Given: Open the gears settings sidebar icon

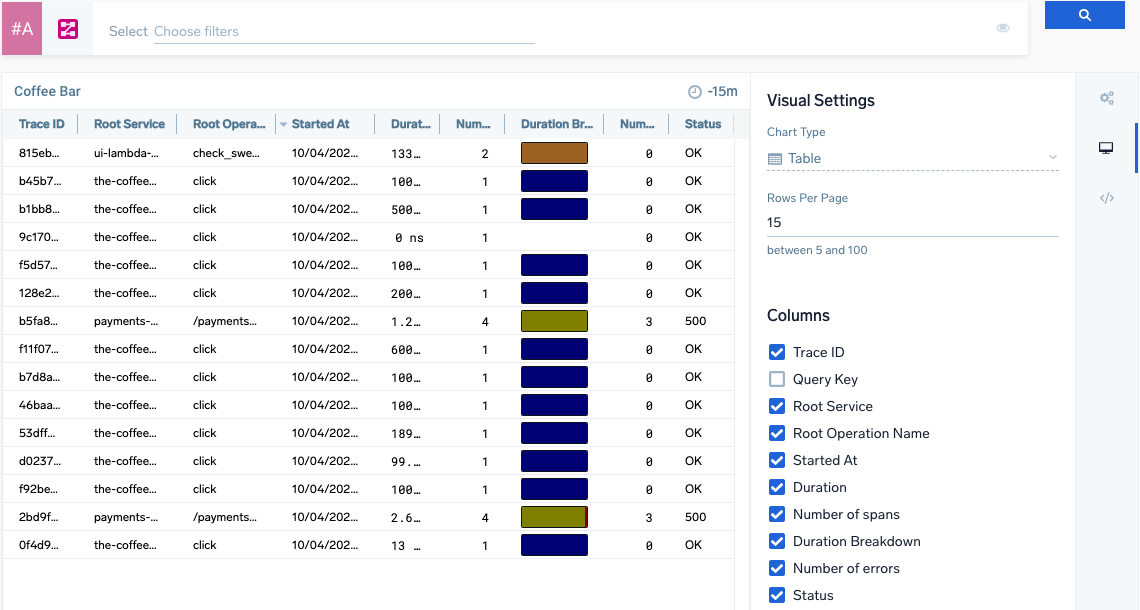Looking at the screenshot, I should click(x=1106, y=98).
